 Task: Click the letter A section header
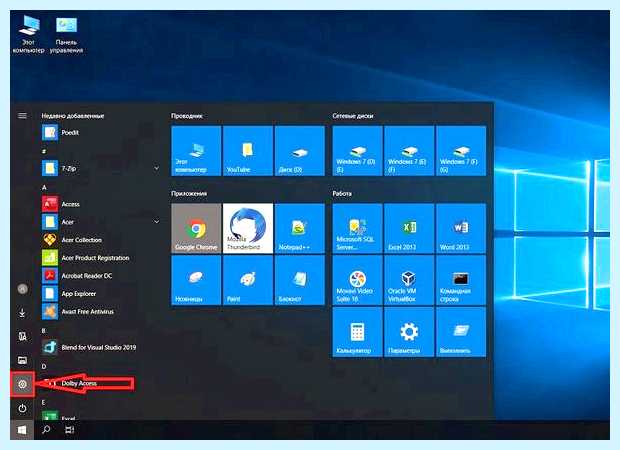pyautogui.click(x=44, y=187)
